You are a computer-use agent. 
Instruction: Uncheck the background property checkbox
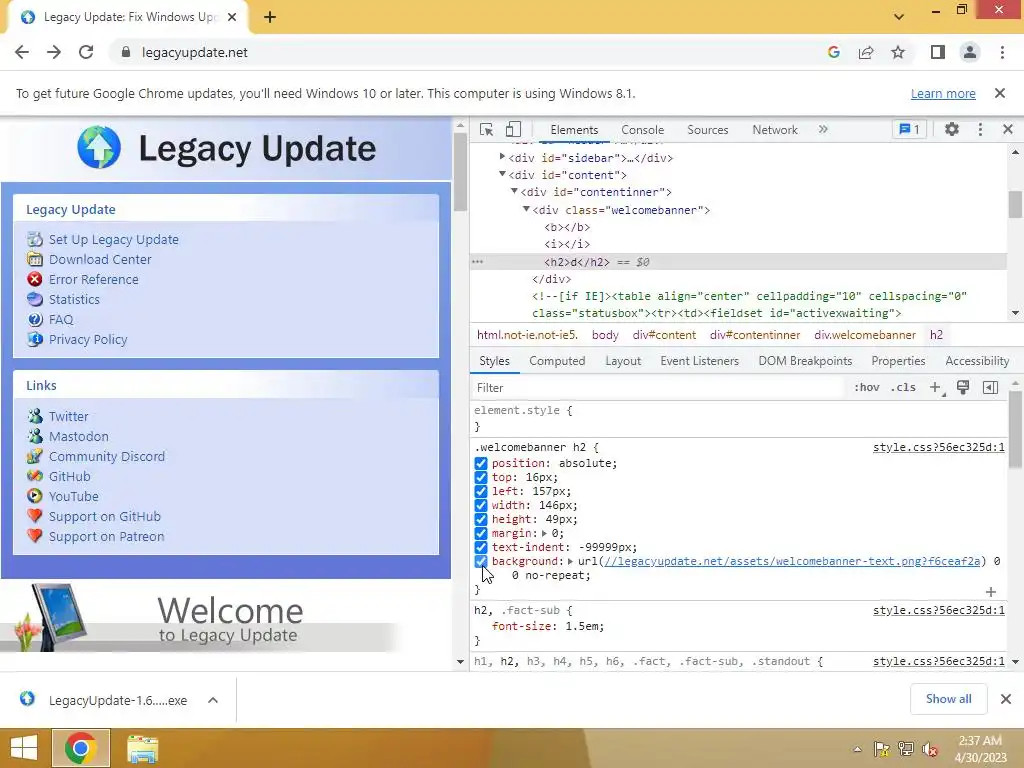(x=481, y=562)
